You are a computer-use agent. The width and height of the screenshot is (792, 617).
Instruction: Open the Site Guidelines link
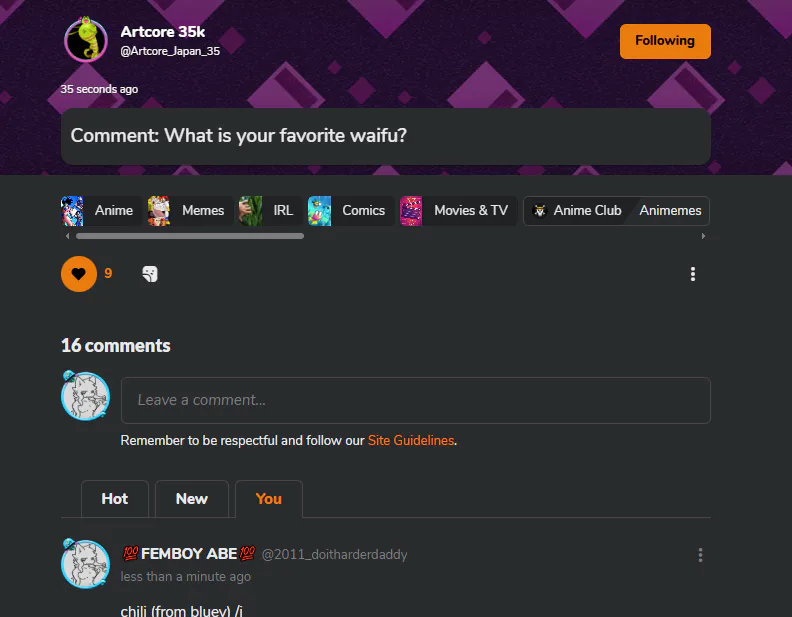tap(411, 440)
